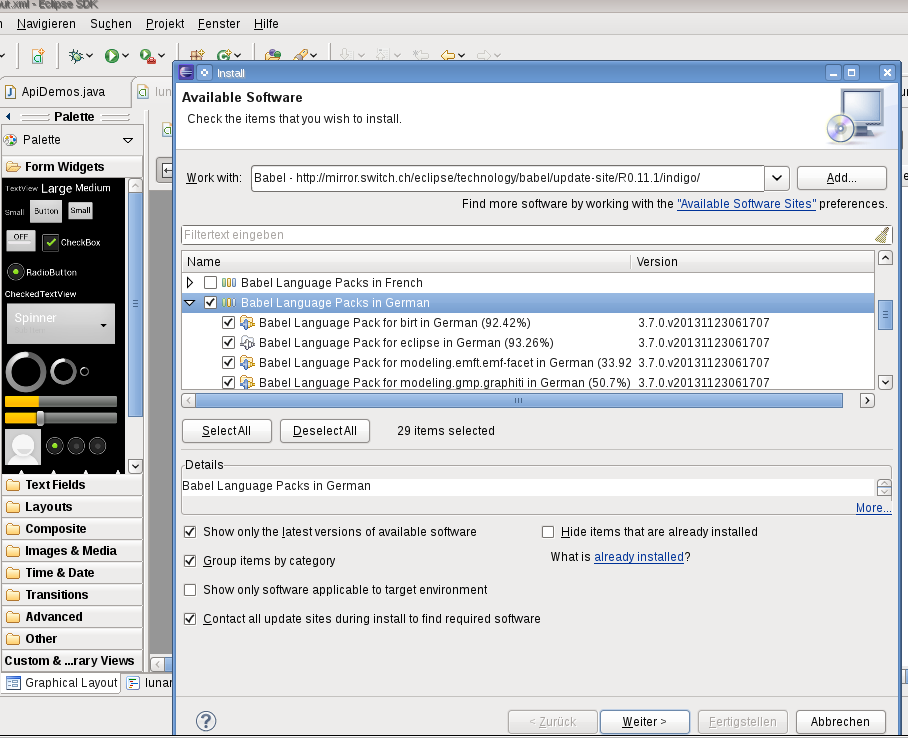Collapse Babel Language Packs in German tree
Screen dimensions: 908x738
pos(190,303)
